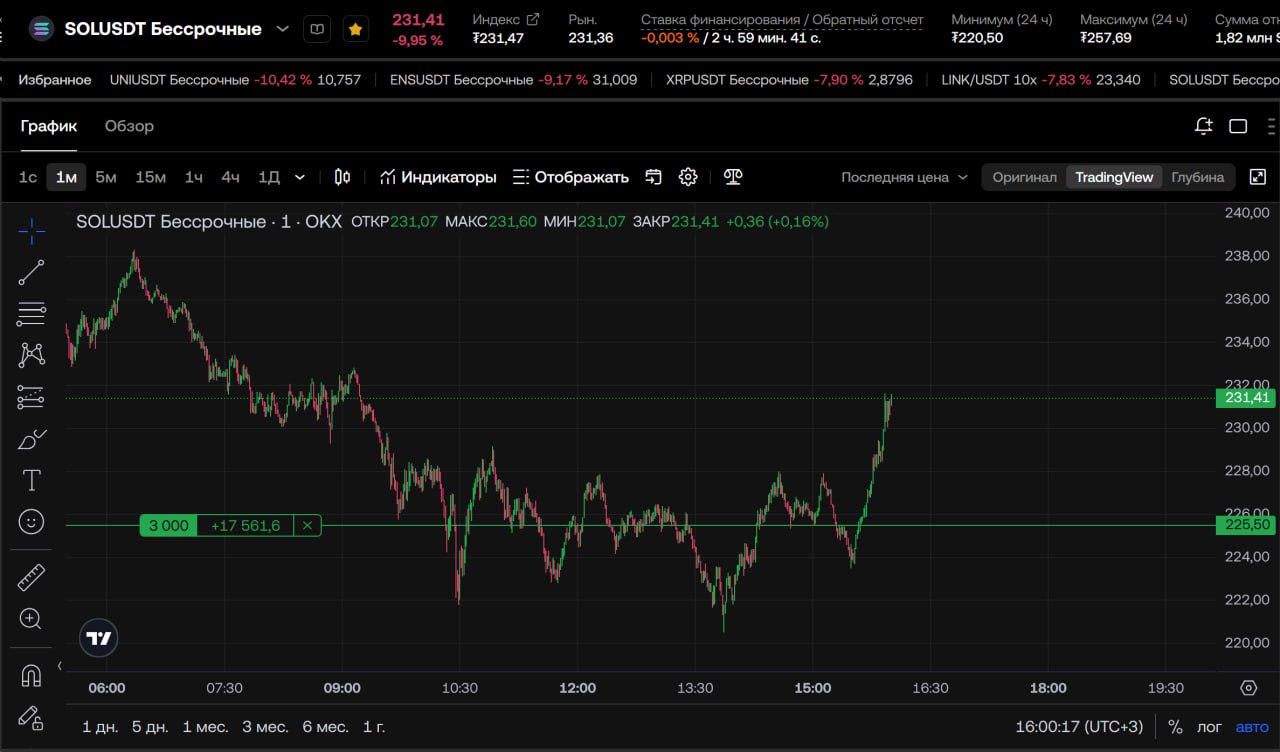Select the 1Д timeframe
1280x752 pixels.
point(269,177)
